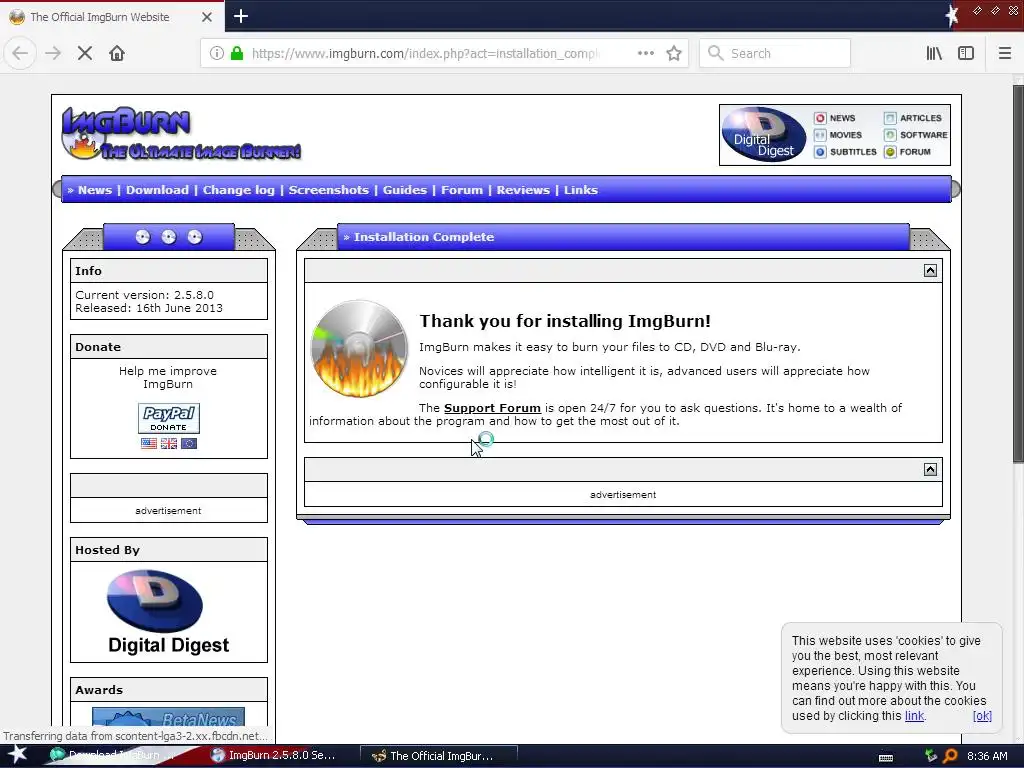Select the US flag donate icon

pos(149,443)
